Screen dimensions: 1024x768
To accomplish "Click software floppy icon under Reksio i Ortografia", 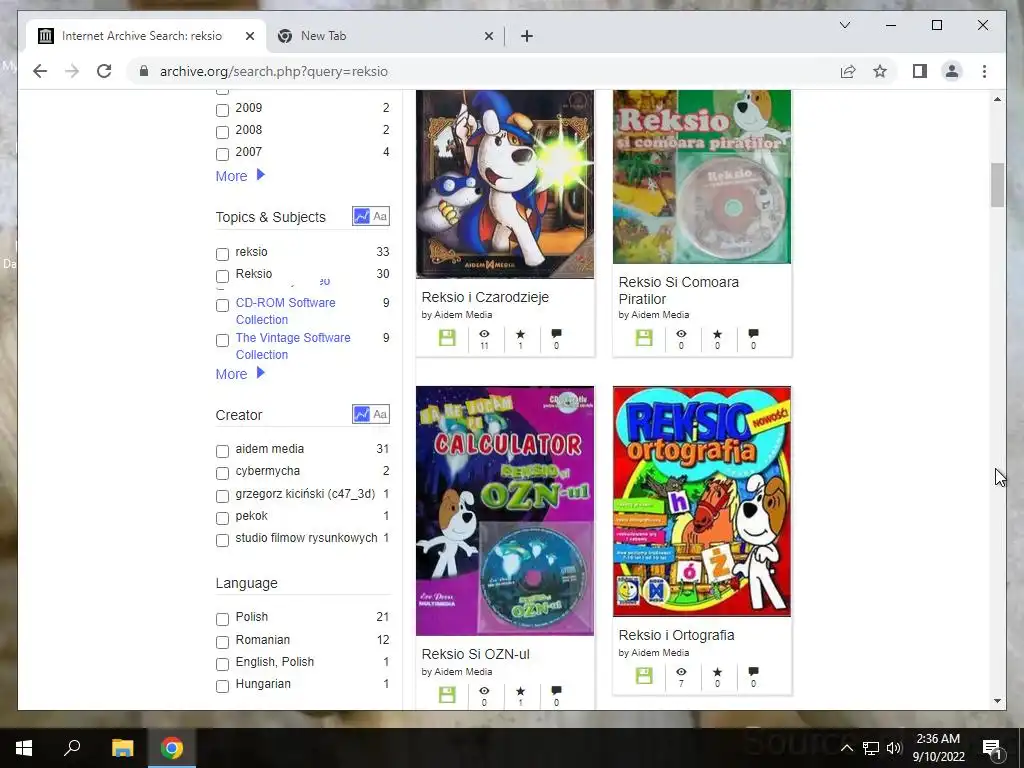I will click(x=644, y=675).
